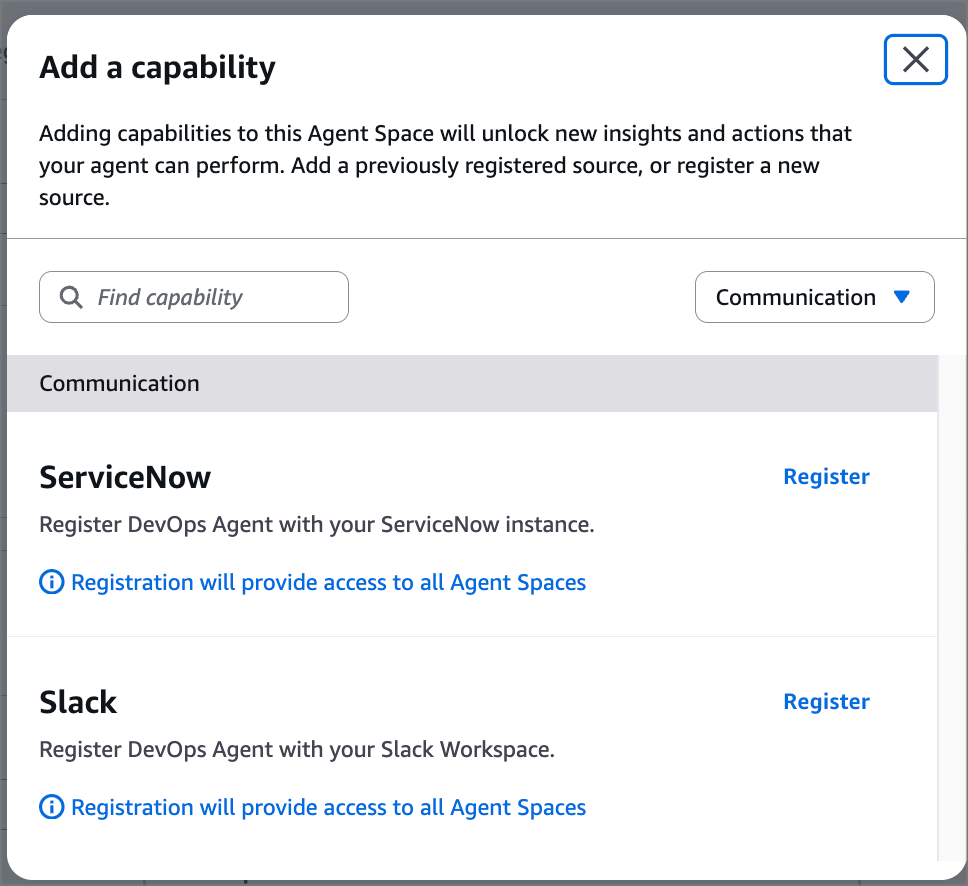Click the info icon under Slack
This screenshot has width=968, height=886.
coord(51,807)
